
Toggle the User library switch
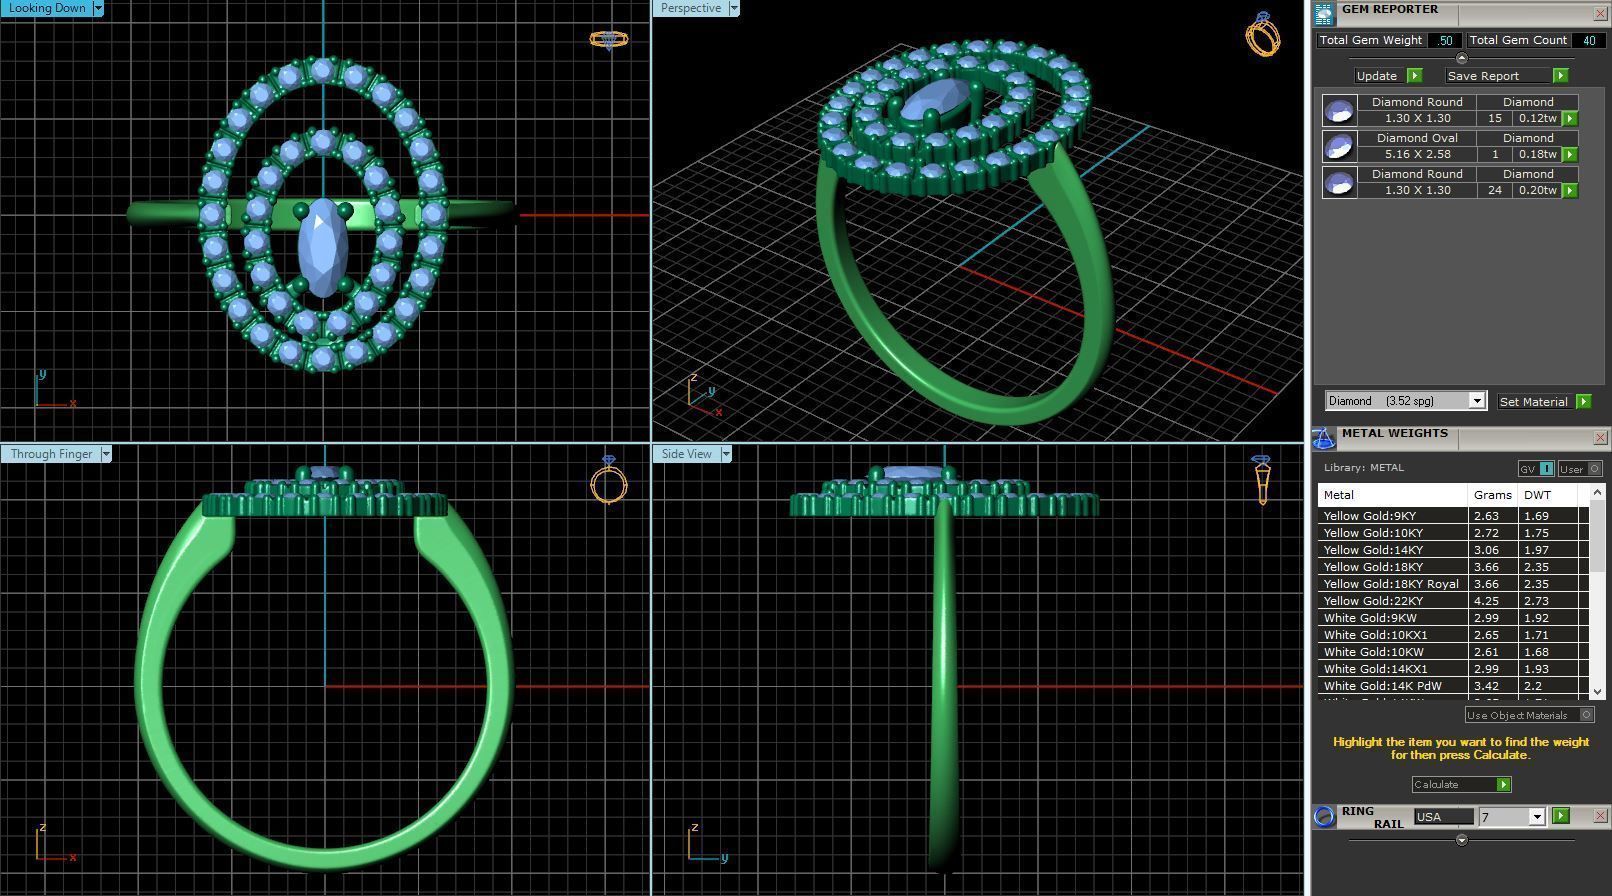1580,469
